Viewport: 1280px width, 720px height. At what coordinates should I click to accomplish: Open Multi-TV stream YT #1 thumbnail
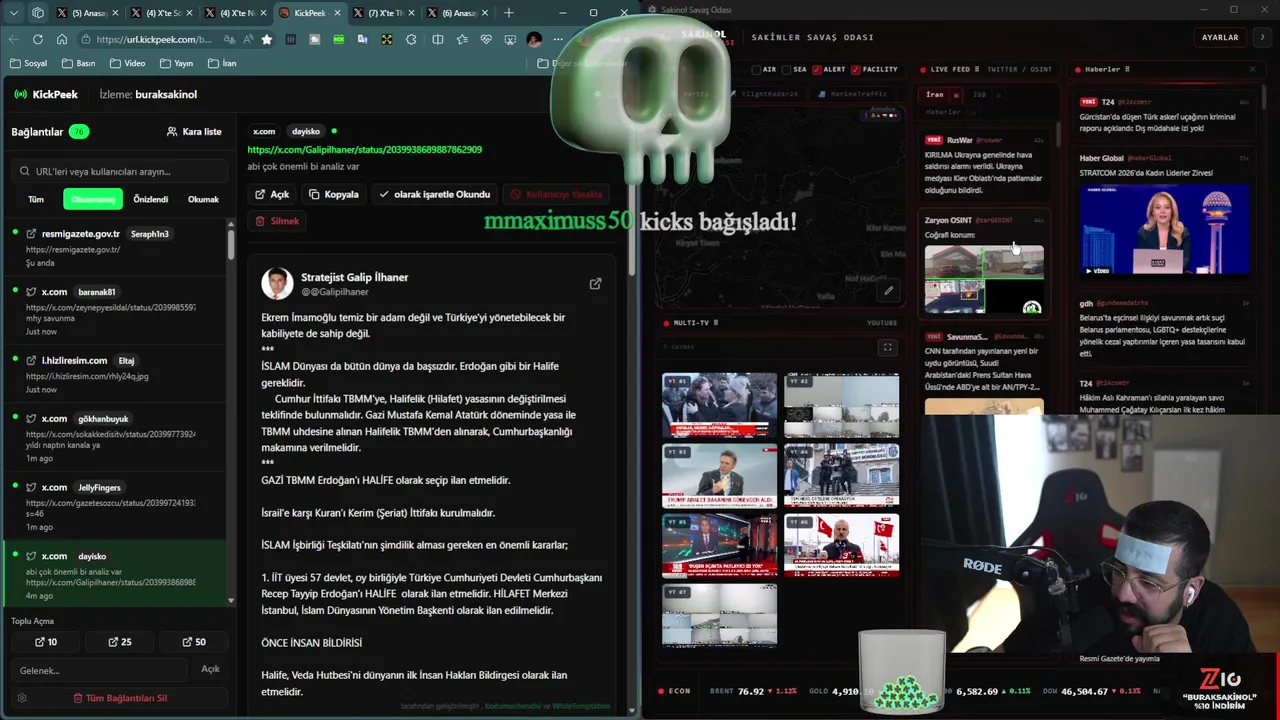pyautogui.click(x=719, y=405)
